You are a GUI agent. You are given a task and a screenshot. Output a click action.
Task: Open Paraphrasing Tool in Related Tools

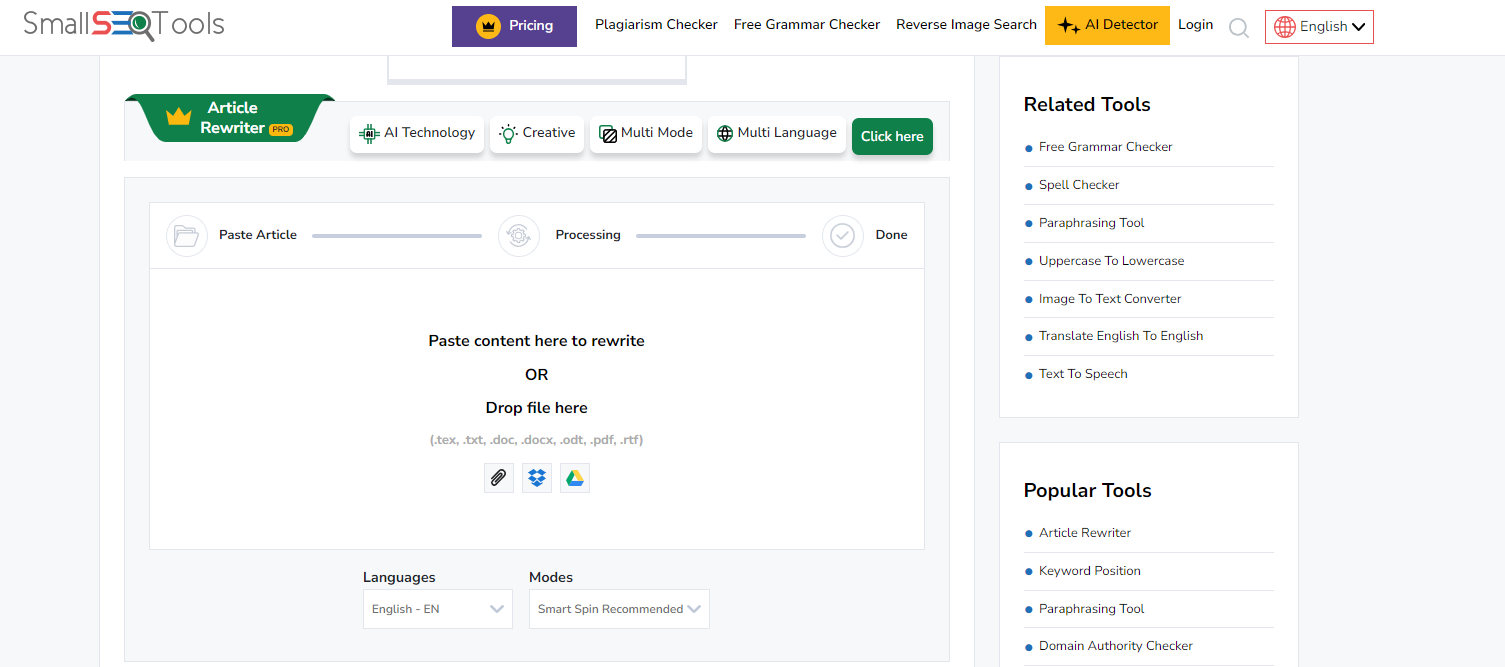[x=1091, y=223]
